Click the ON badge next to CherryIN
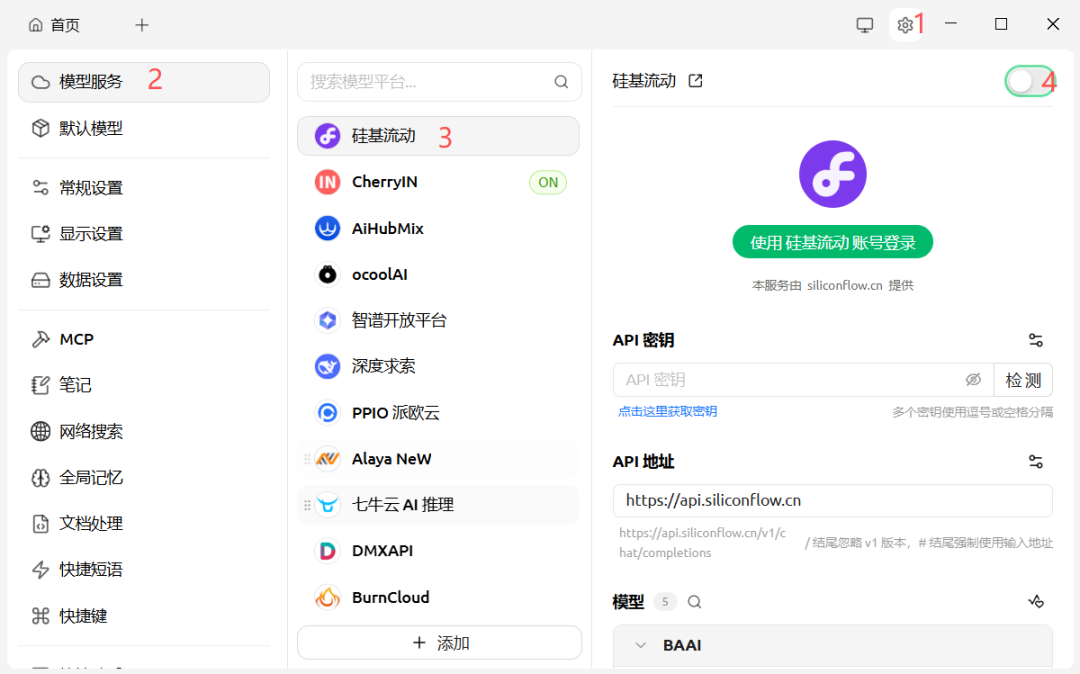The image size is (1080, 674). (548, 182)
